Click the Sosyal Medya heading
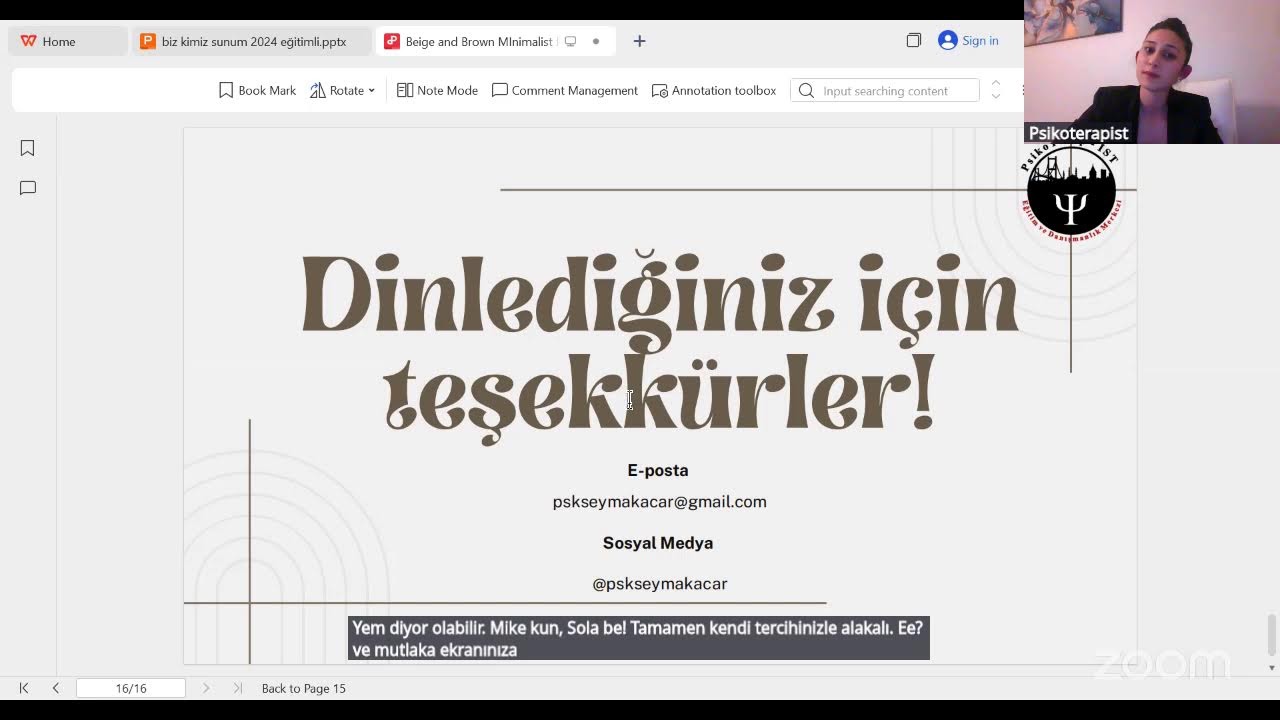 tap(658, 543)
